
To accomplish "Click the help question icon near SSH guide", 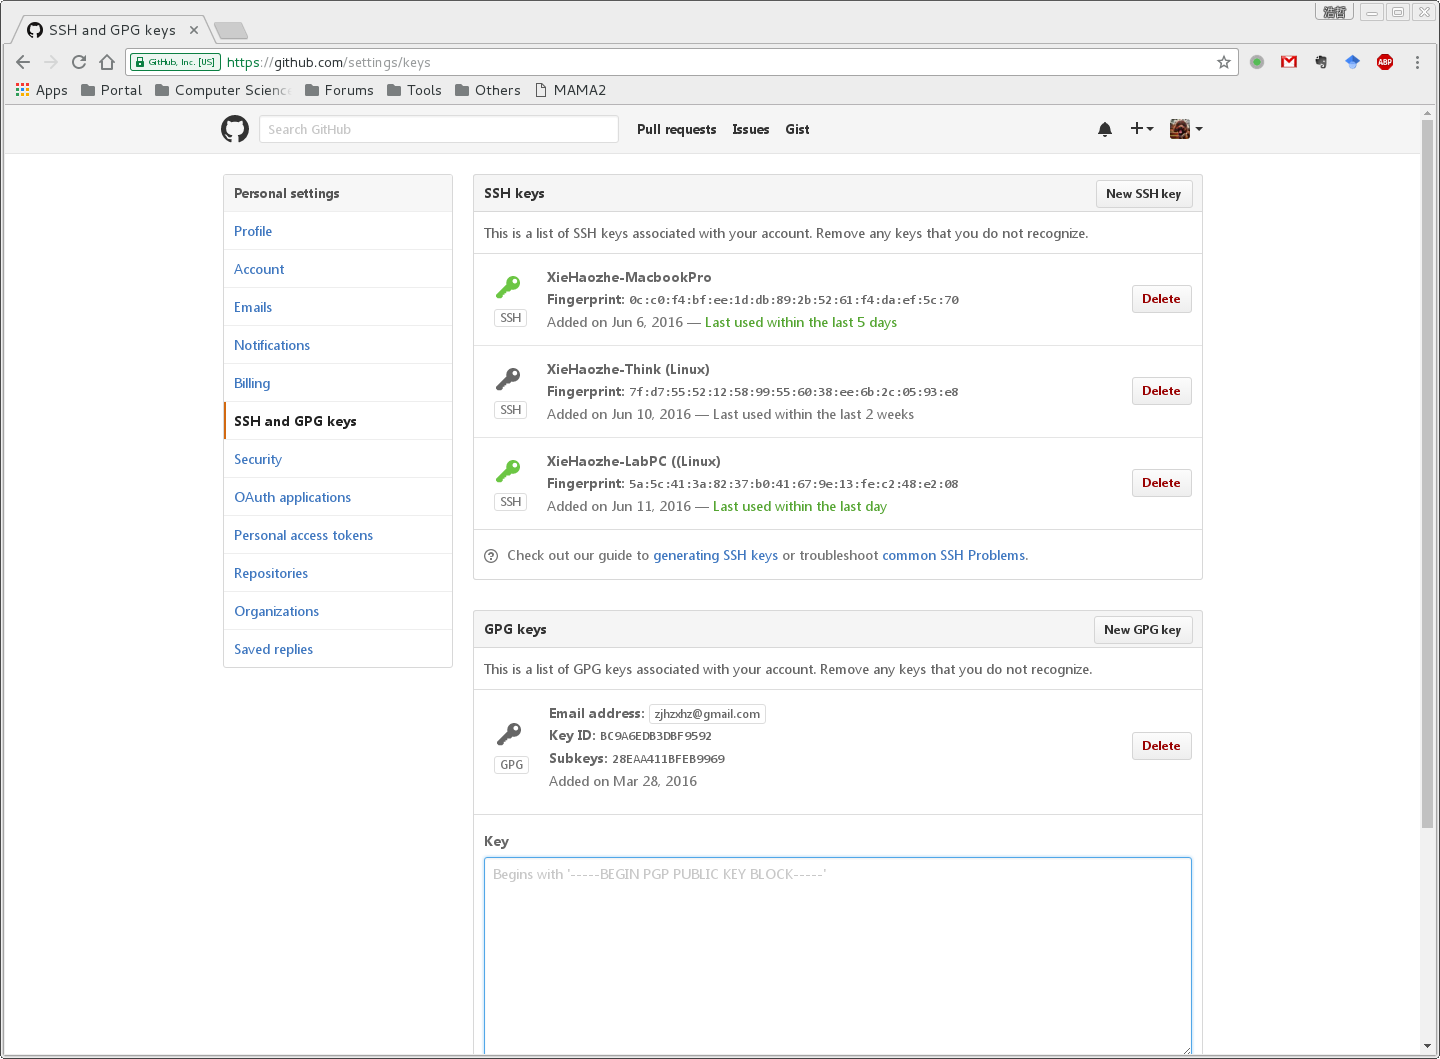I will coord(491,556).
